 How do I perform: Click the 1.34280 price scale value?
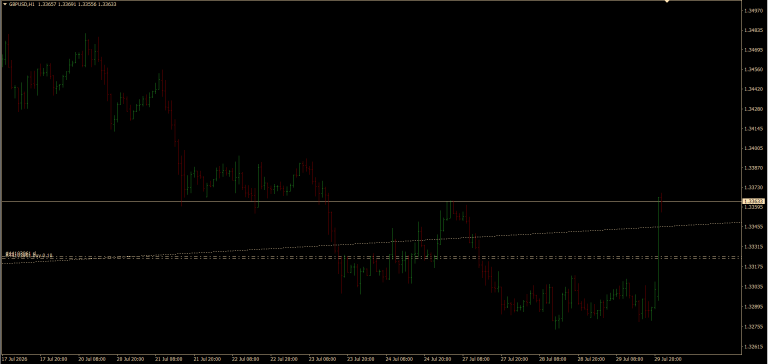(x=754, y=109)
